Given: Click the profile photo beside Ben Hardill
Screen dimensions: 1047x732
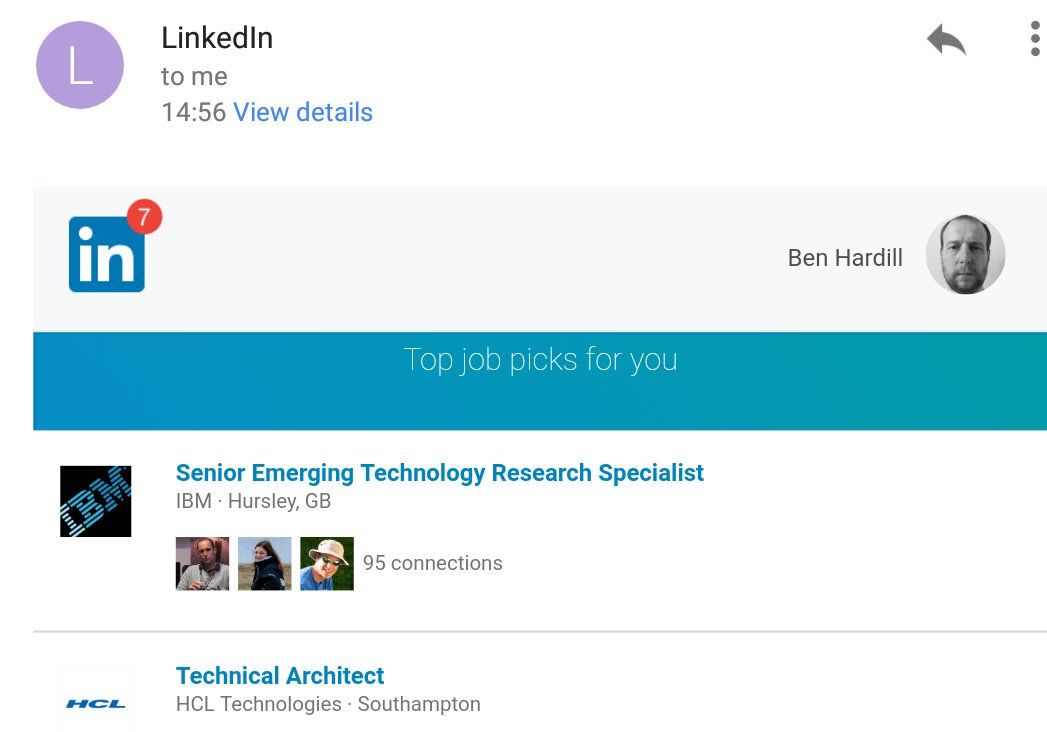Looking at the screenshot, I should pyautogui.click(x=965, y=255).
